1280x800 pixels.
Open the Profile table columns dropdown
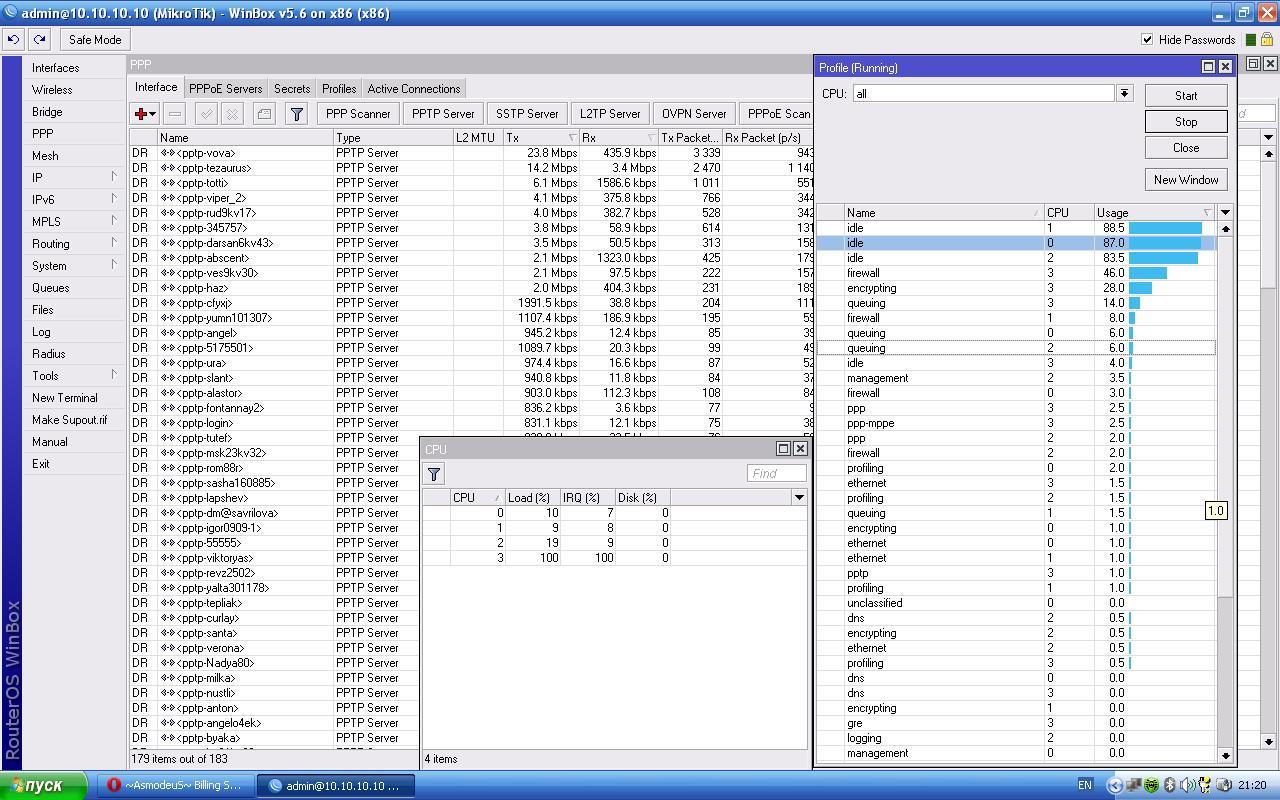[x=1225, y=212]
